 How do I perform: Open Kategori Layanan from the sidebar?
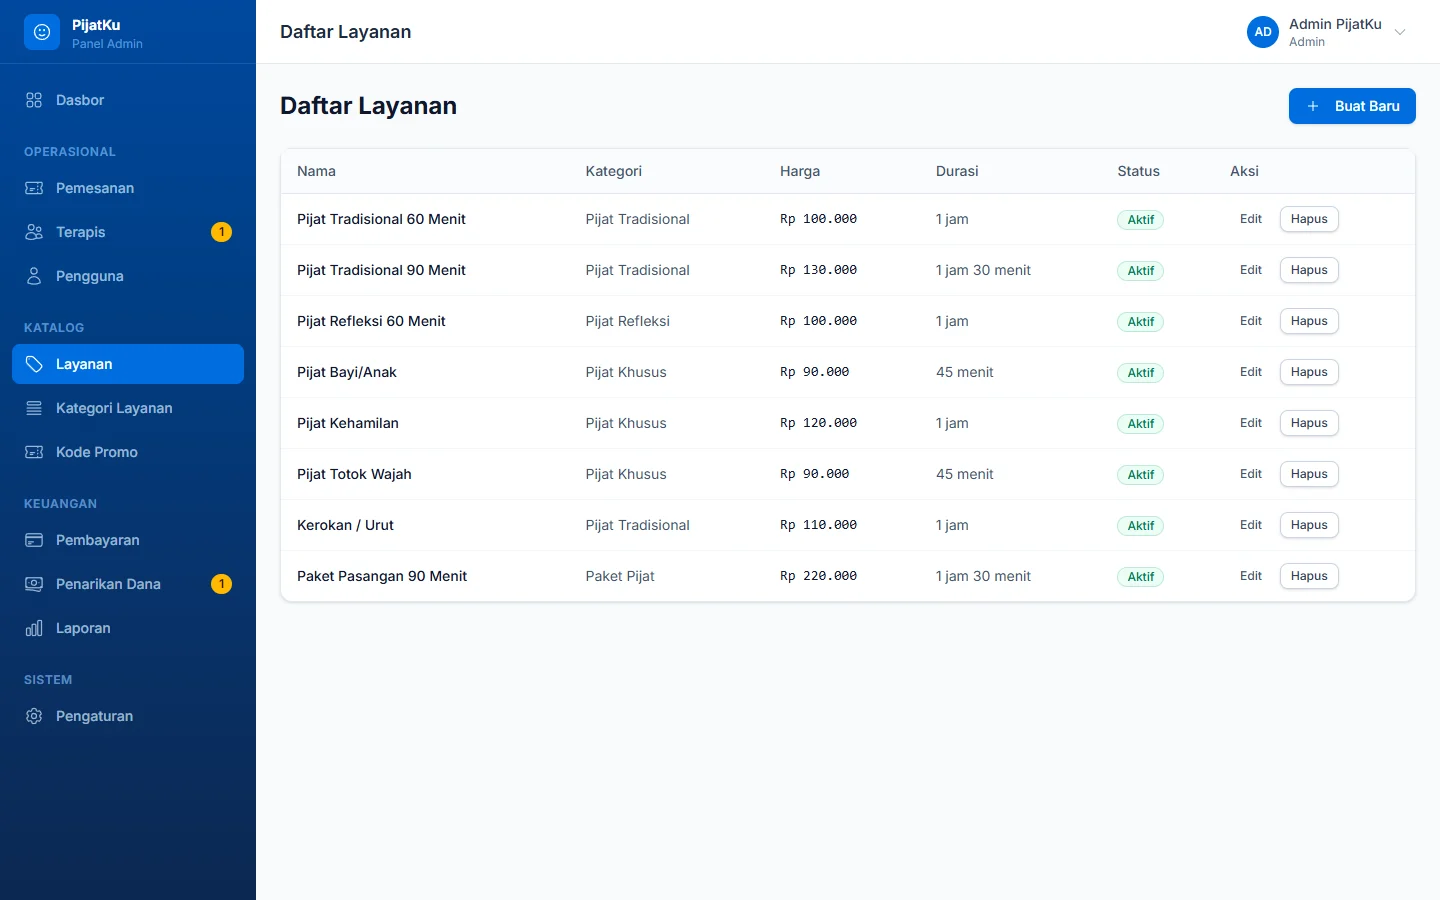(128, 408)
